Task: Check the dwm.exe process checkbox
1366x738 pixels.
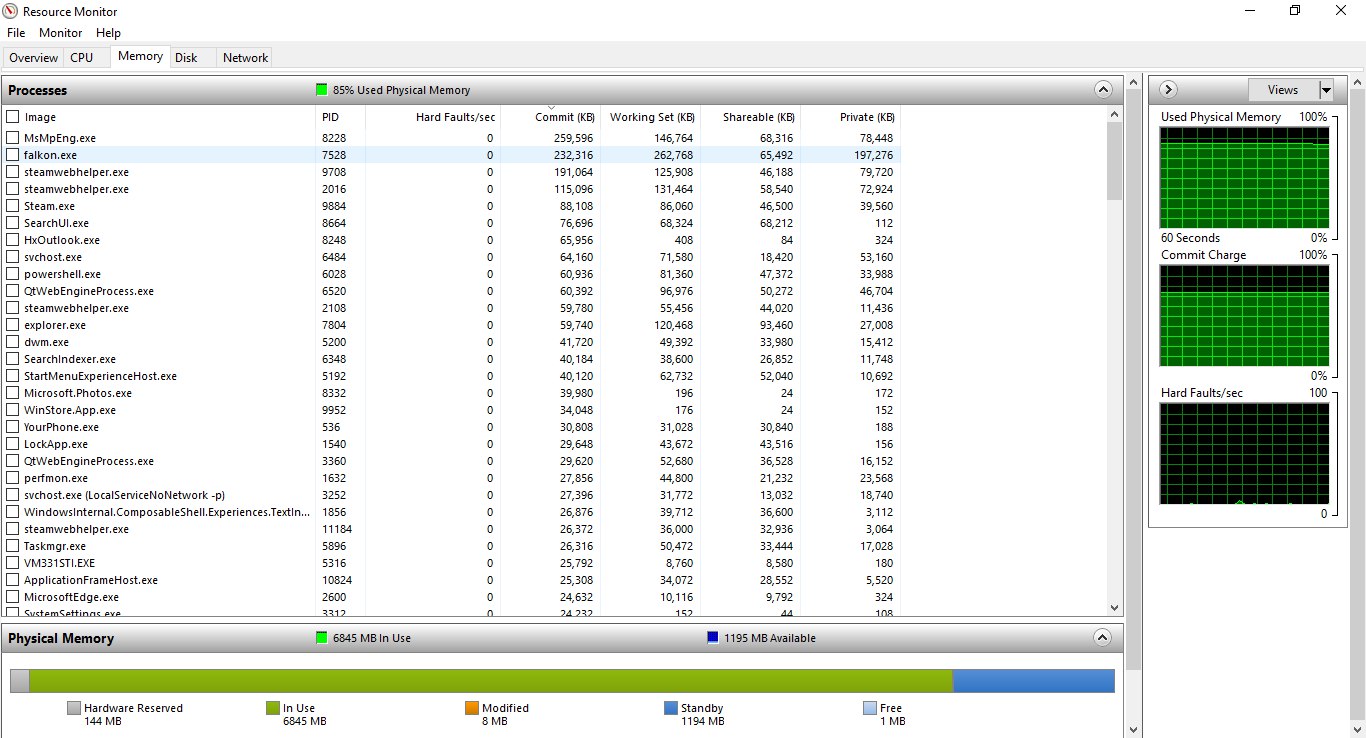Action: pyautogui.click(x=13, y=342)
